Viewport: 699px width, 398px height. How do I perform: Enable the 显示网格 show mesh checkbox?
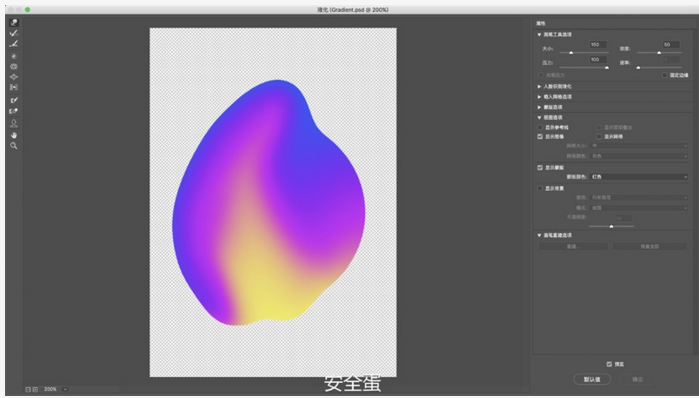click(599, 137)
